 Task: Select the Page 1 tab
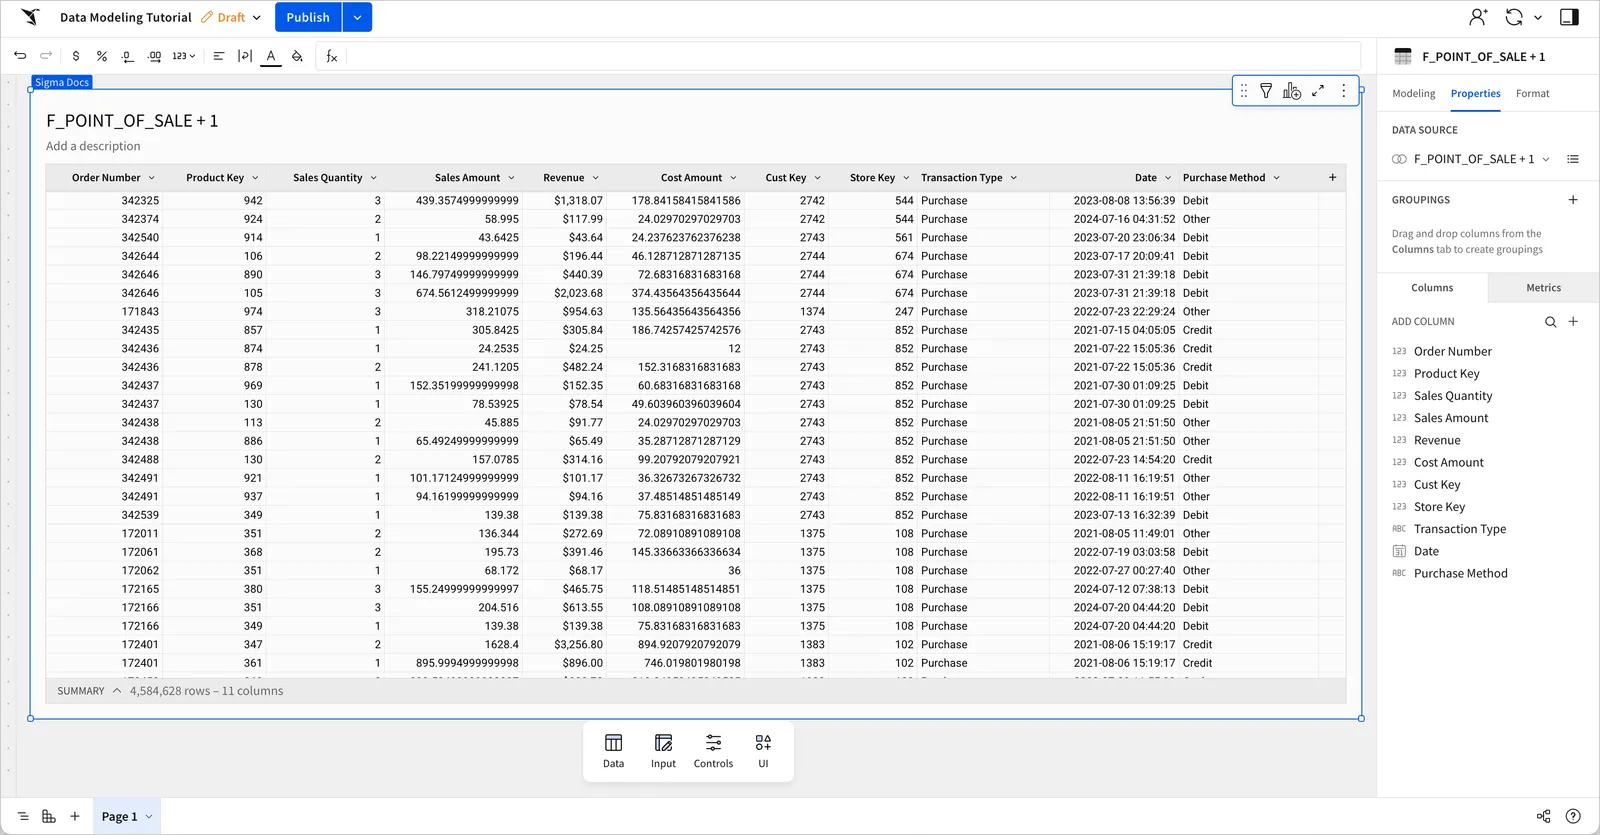pos(127,816)
